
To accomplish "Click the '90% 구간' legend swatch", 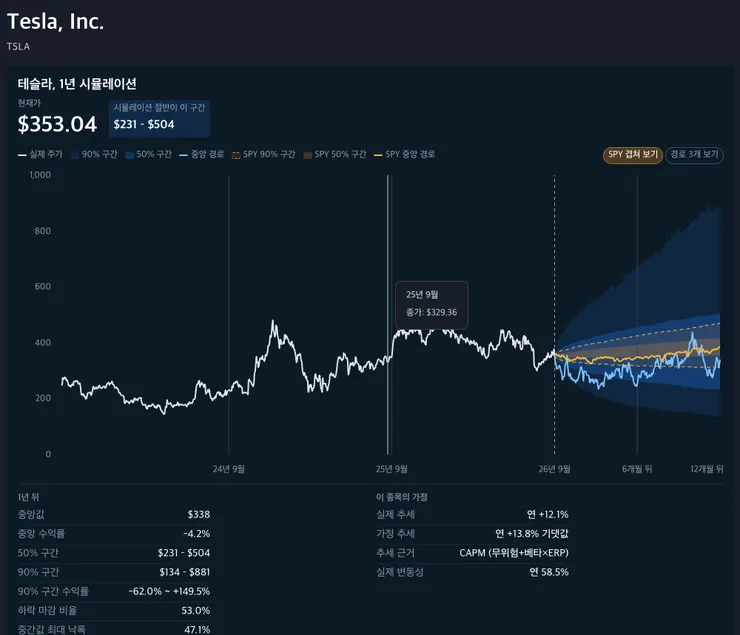I will click(75, 155).
